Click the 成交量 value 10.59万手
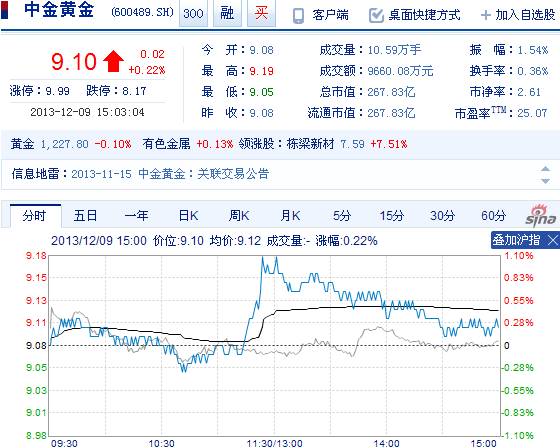Viewport: 560px width, 448px height. [x=394, y=50]
